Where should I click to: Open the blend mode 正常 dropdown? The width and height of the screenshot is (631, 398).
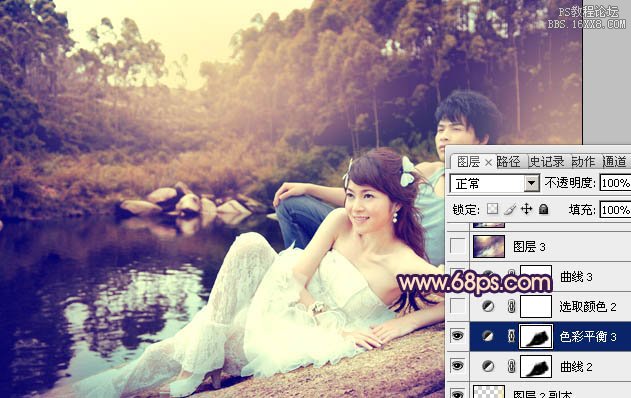(x=532, y=184)
